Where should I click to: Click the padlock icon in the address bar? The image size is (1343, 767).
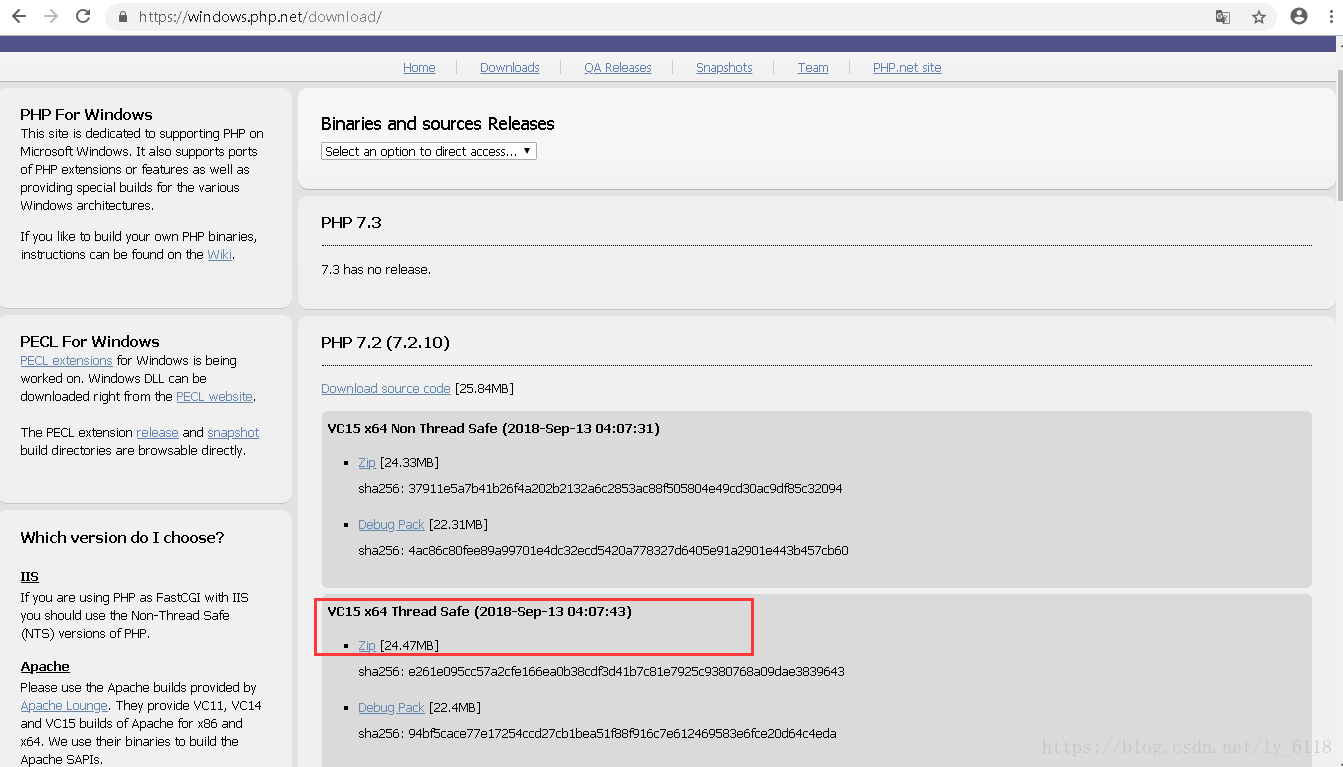(x=123, y=17)
